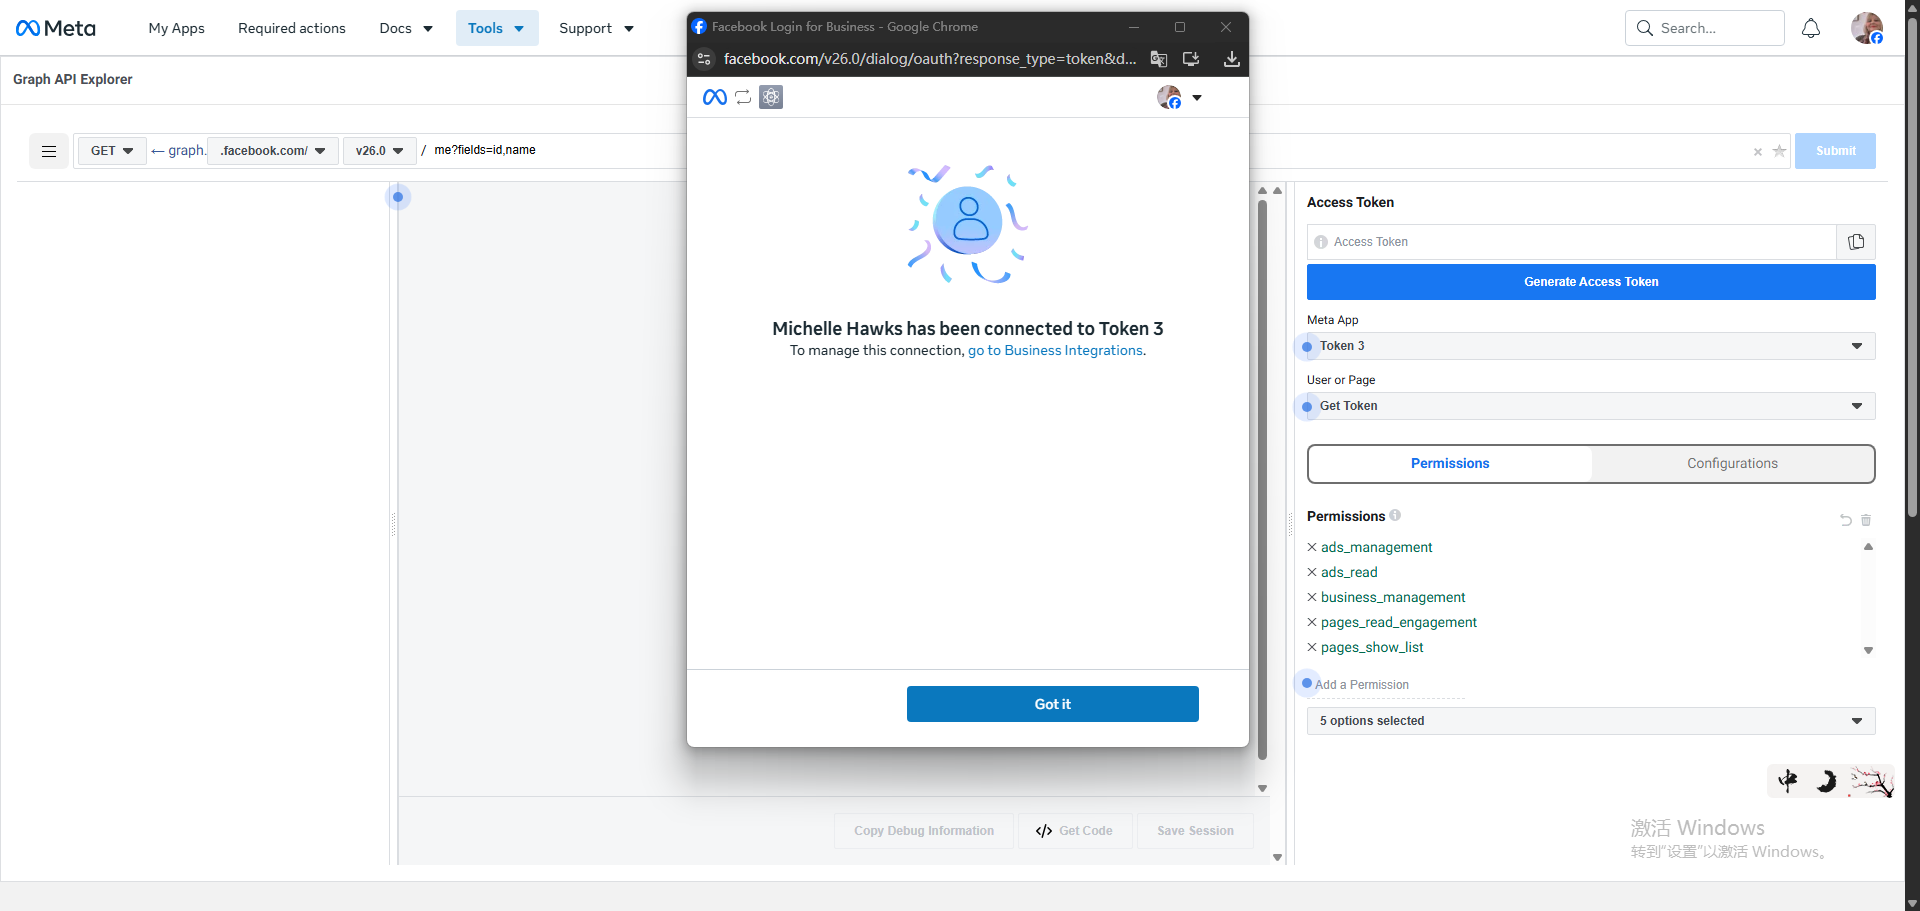Click the download icon in popup address bar
The width and height of the screenshot is (1920, 911).
pos(1232,59)
